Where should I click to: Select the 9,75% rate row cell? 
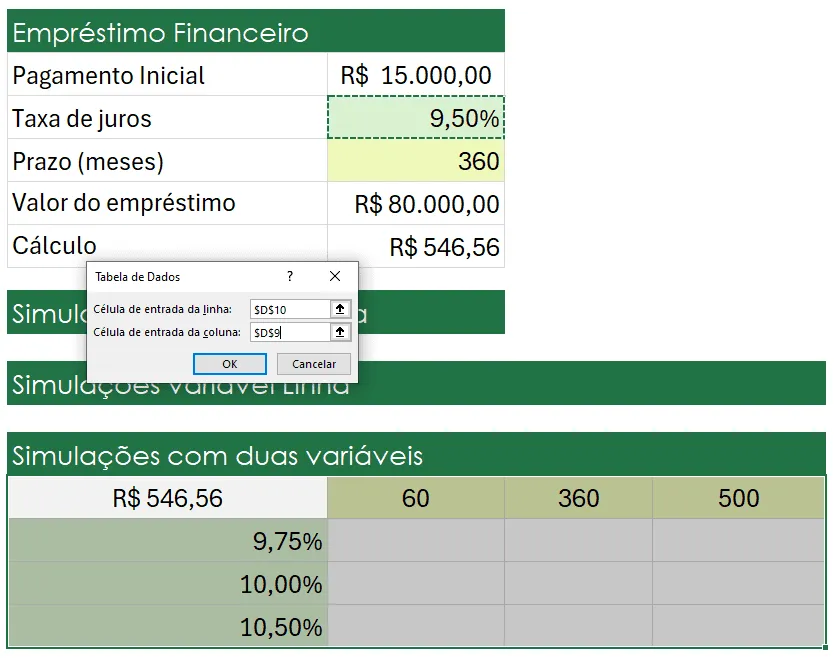coord(168,541)
